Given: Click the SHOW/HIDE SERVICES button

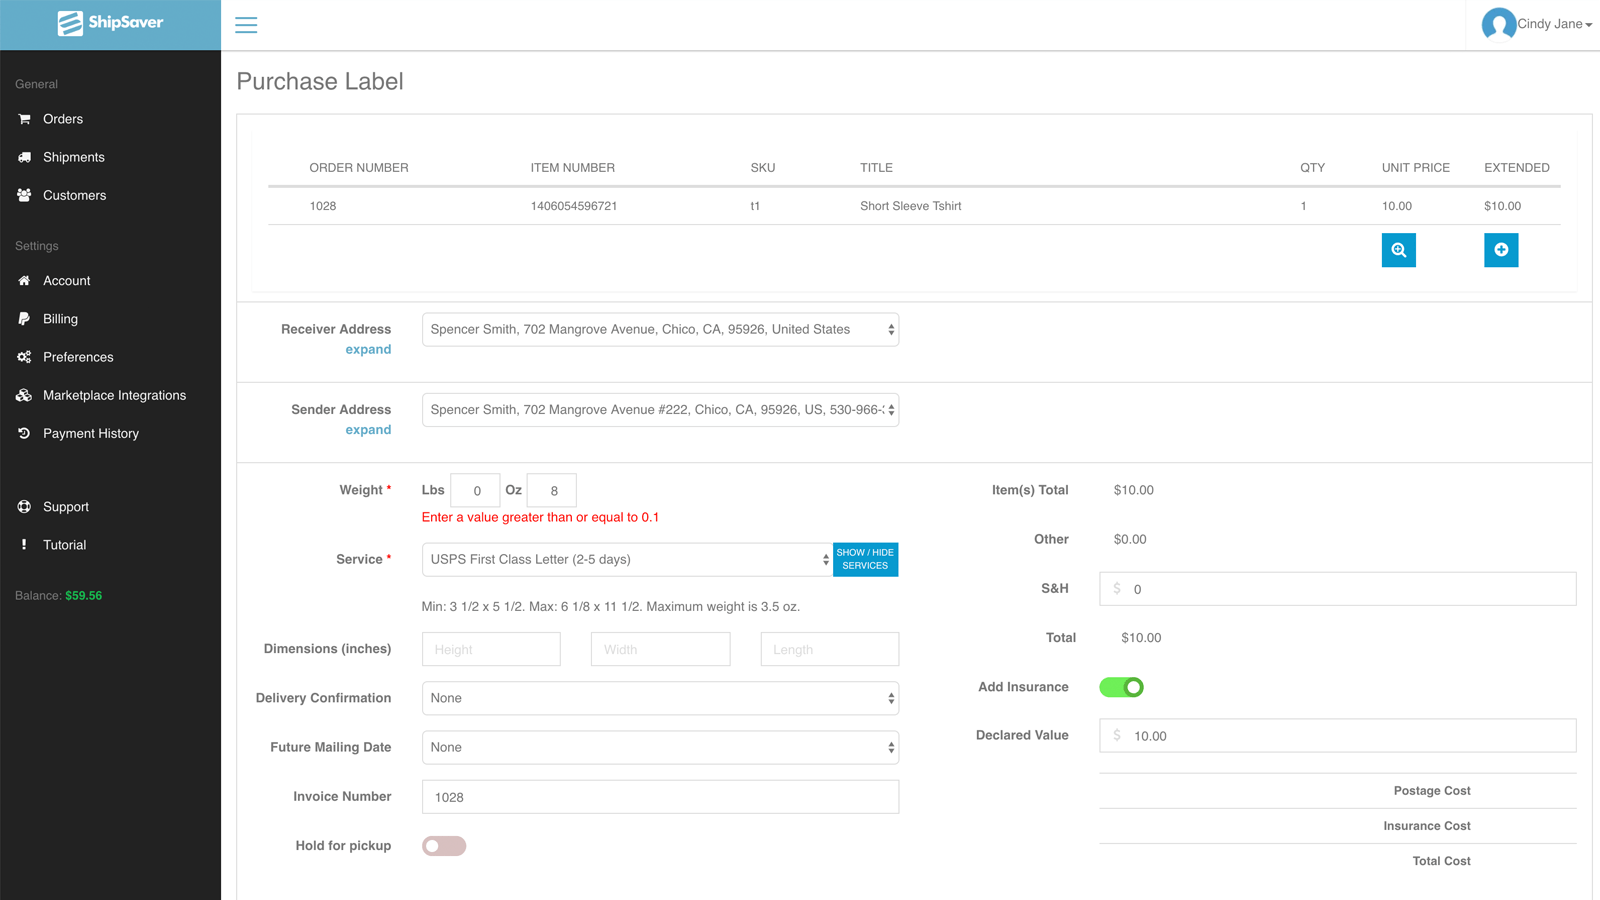Looking at the screenshot, I should coord(865,559).
